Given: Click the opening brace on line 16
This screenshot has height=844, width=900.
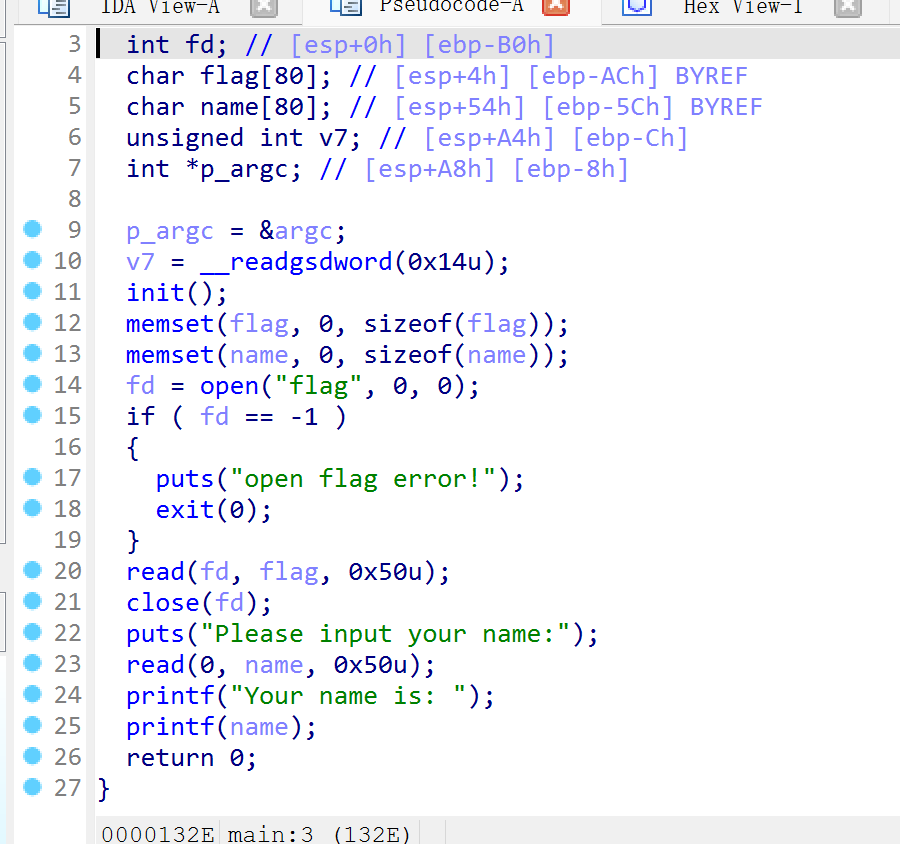Looking at the screenshot, I should [134, 448].
